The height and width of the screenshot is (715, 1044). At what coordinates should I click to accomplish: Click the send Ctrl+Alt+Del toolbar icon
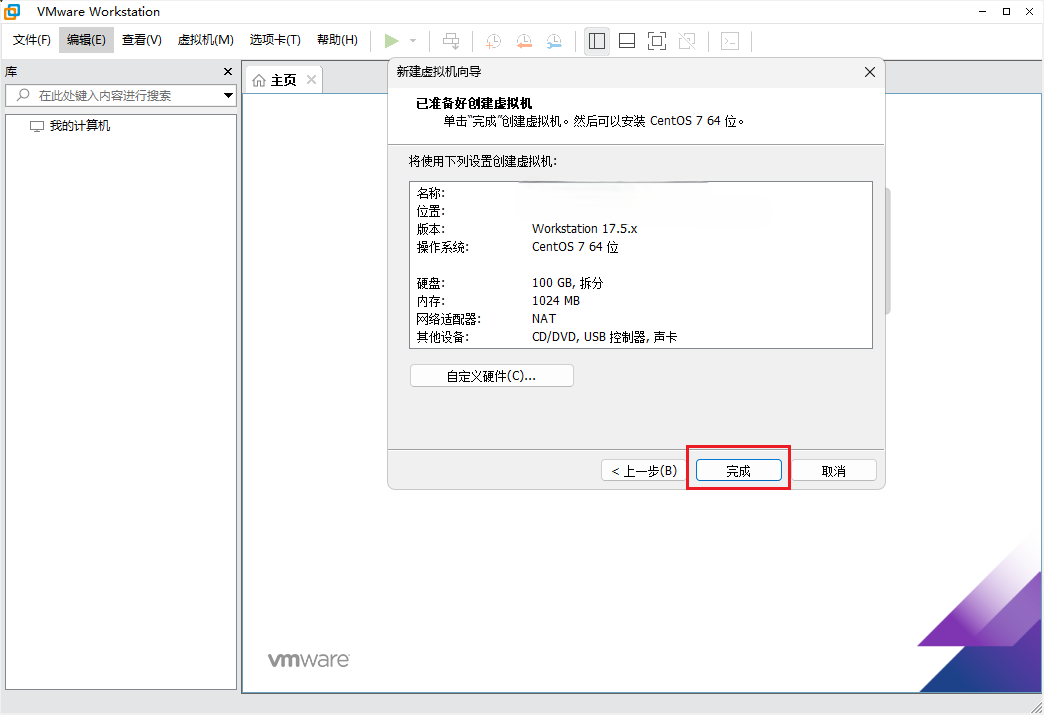451,41
